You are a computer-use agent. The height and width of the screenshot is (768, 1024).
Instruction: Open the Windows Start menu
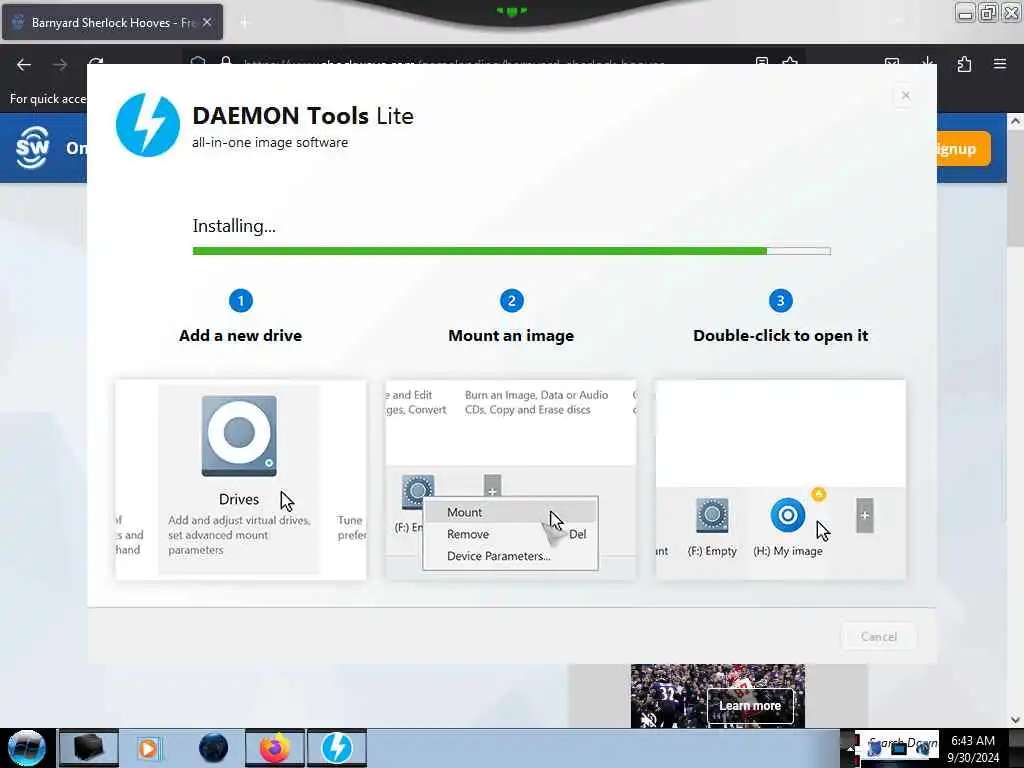pyautogui.click(x=27, y=748)
